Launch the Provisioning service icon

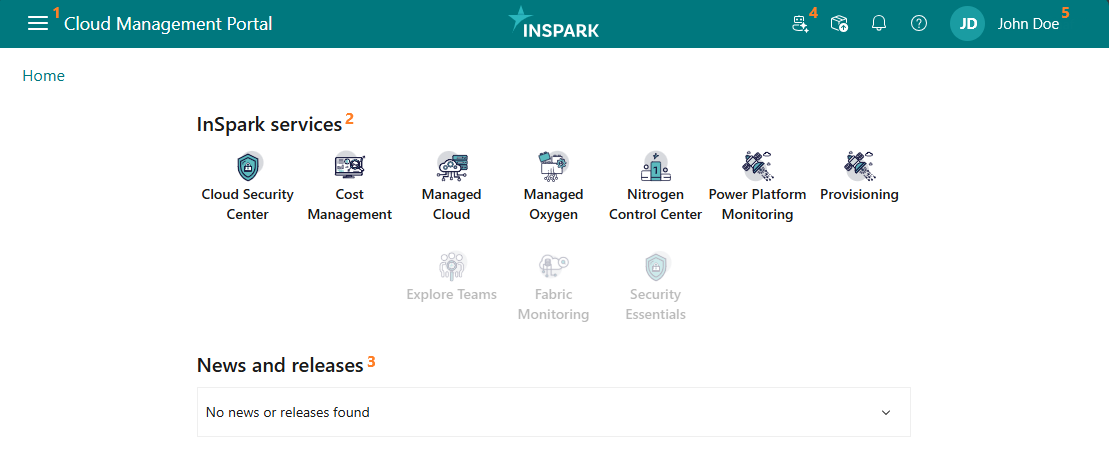point(859,166)
